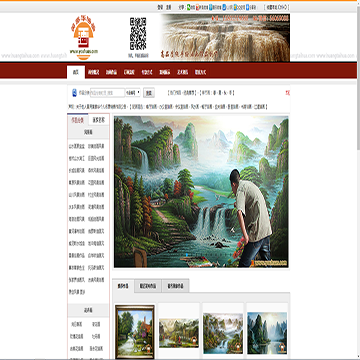Screen dimensions: 360x360
Task: Click the black QR code image
Action: point(138,34)
